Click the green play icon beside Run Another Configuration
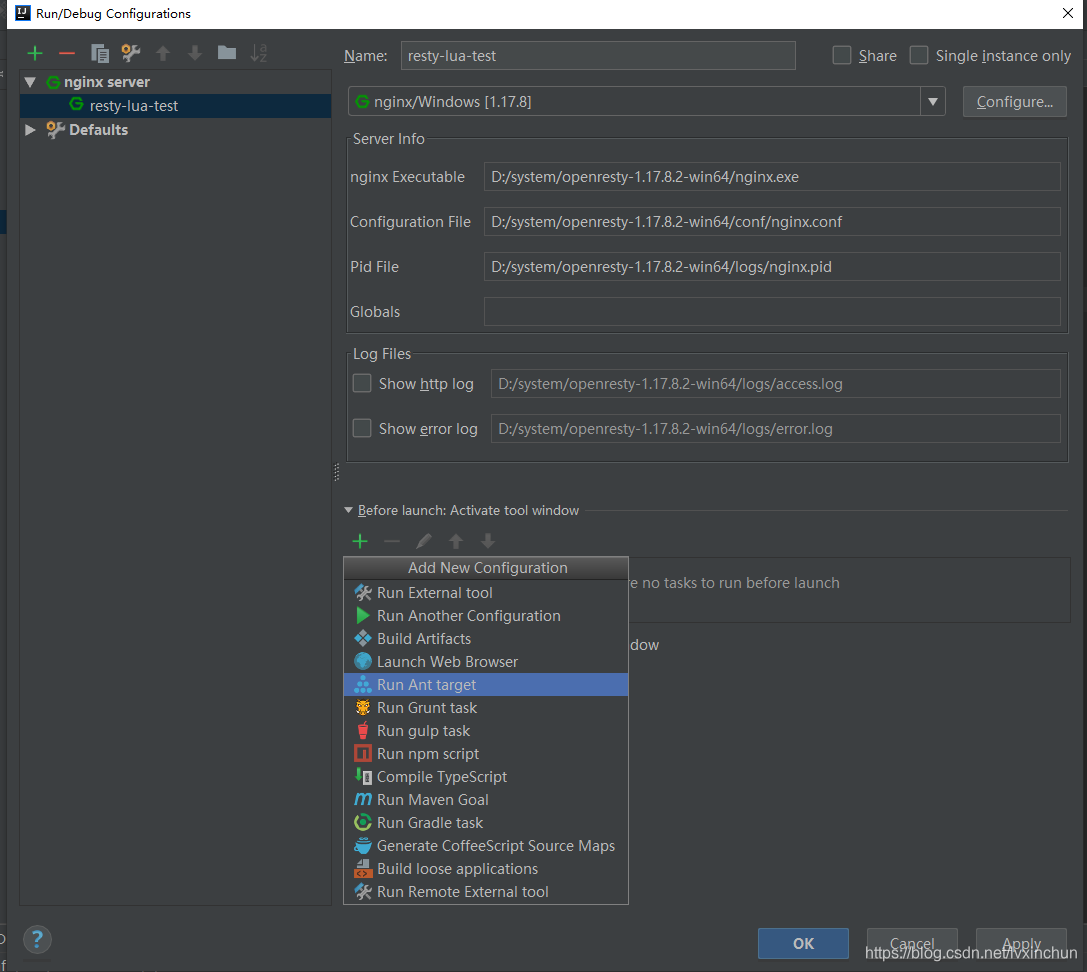Image resolution: width=1087 pixels, height=972 pixels. click(363, 616)
